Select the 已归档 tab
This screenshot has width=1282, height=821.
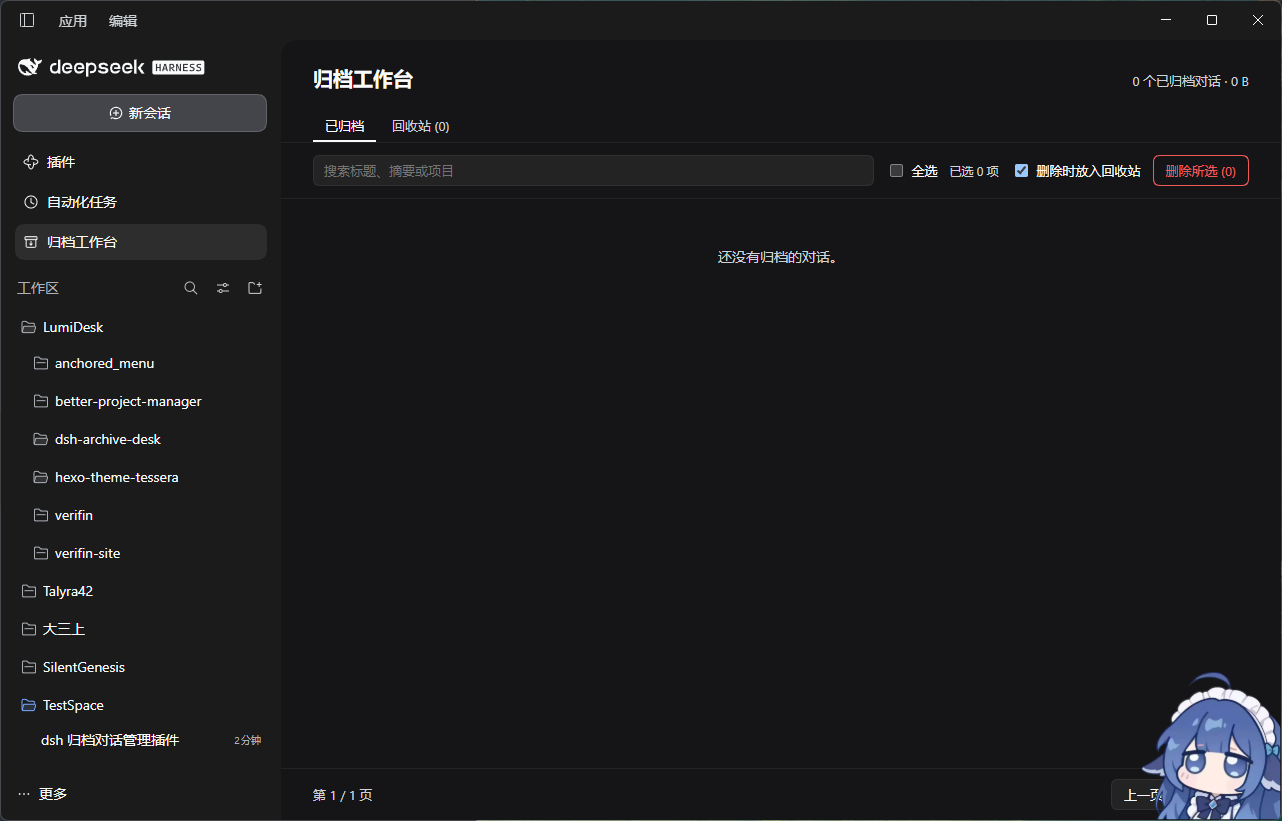point(344,127)
